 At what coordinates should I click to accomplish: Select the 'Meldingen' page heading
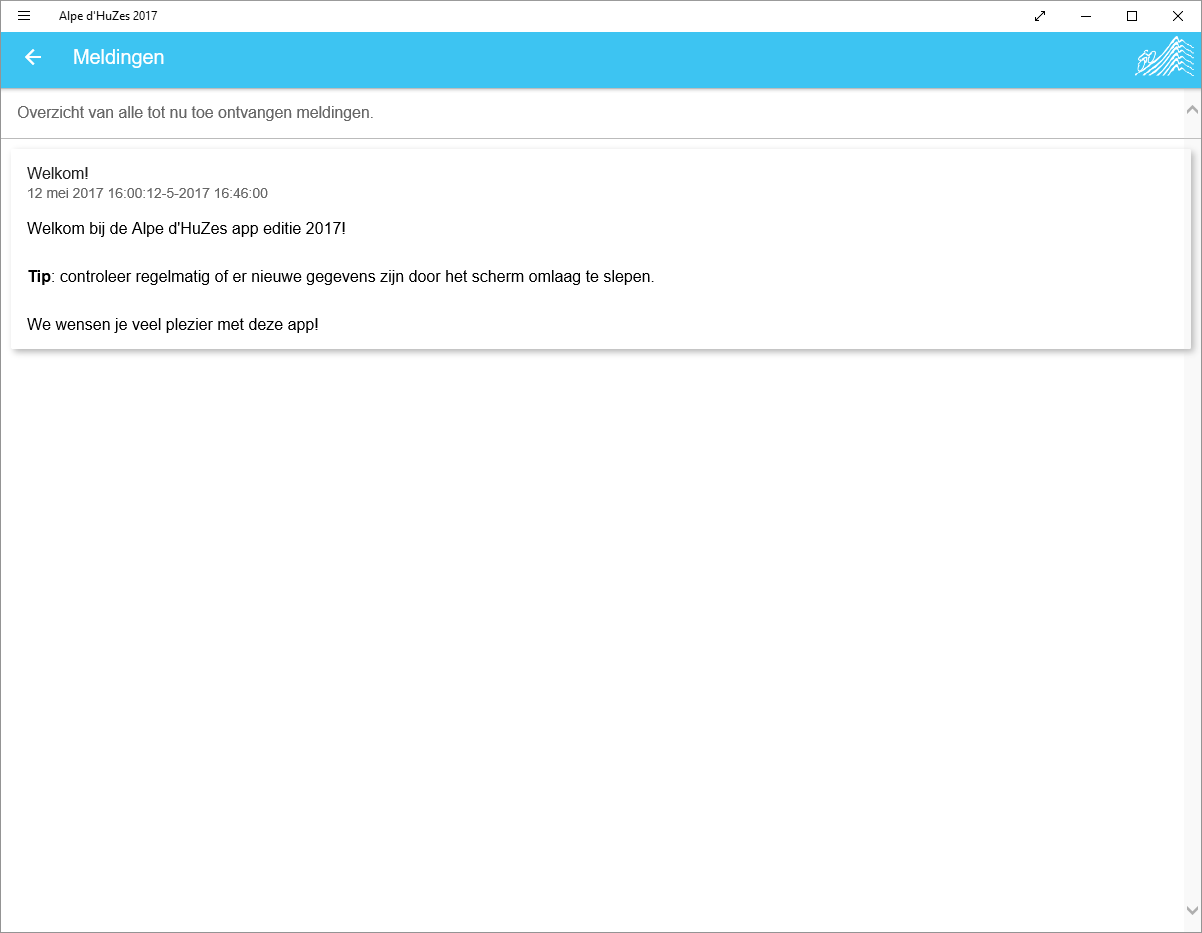coord(118,57)
